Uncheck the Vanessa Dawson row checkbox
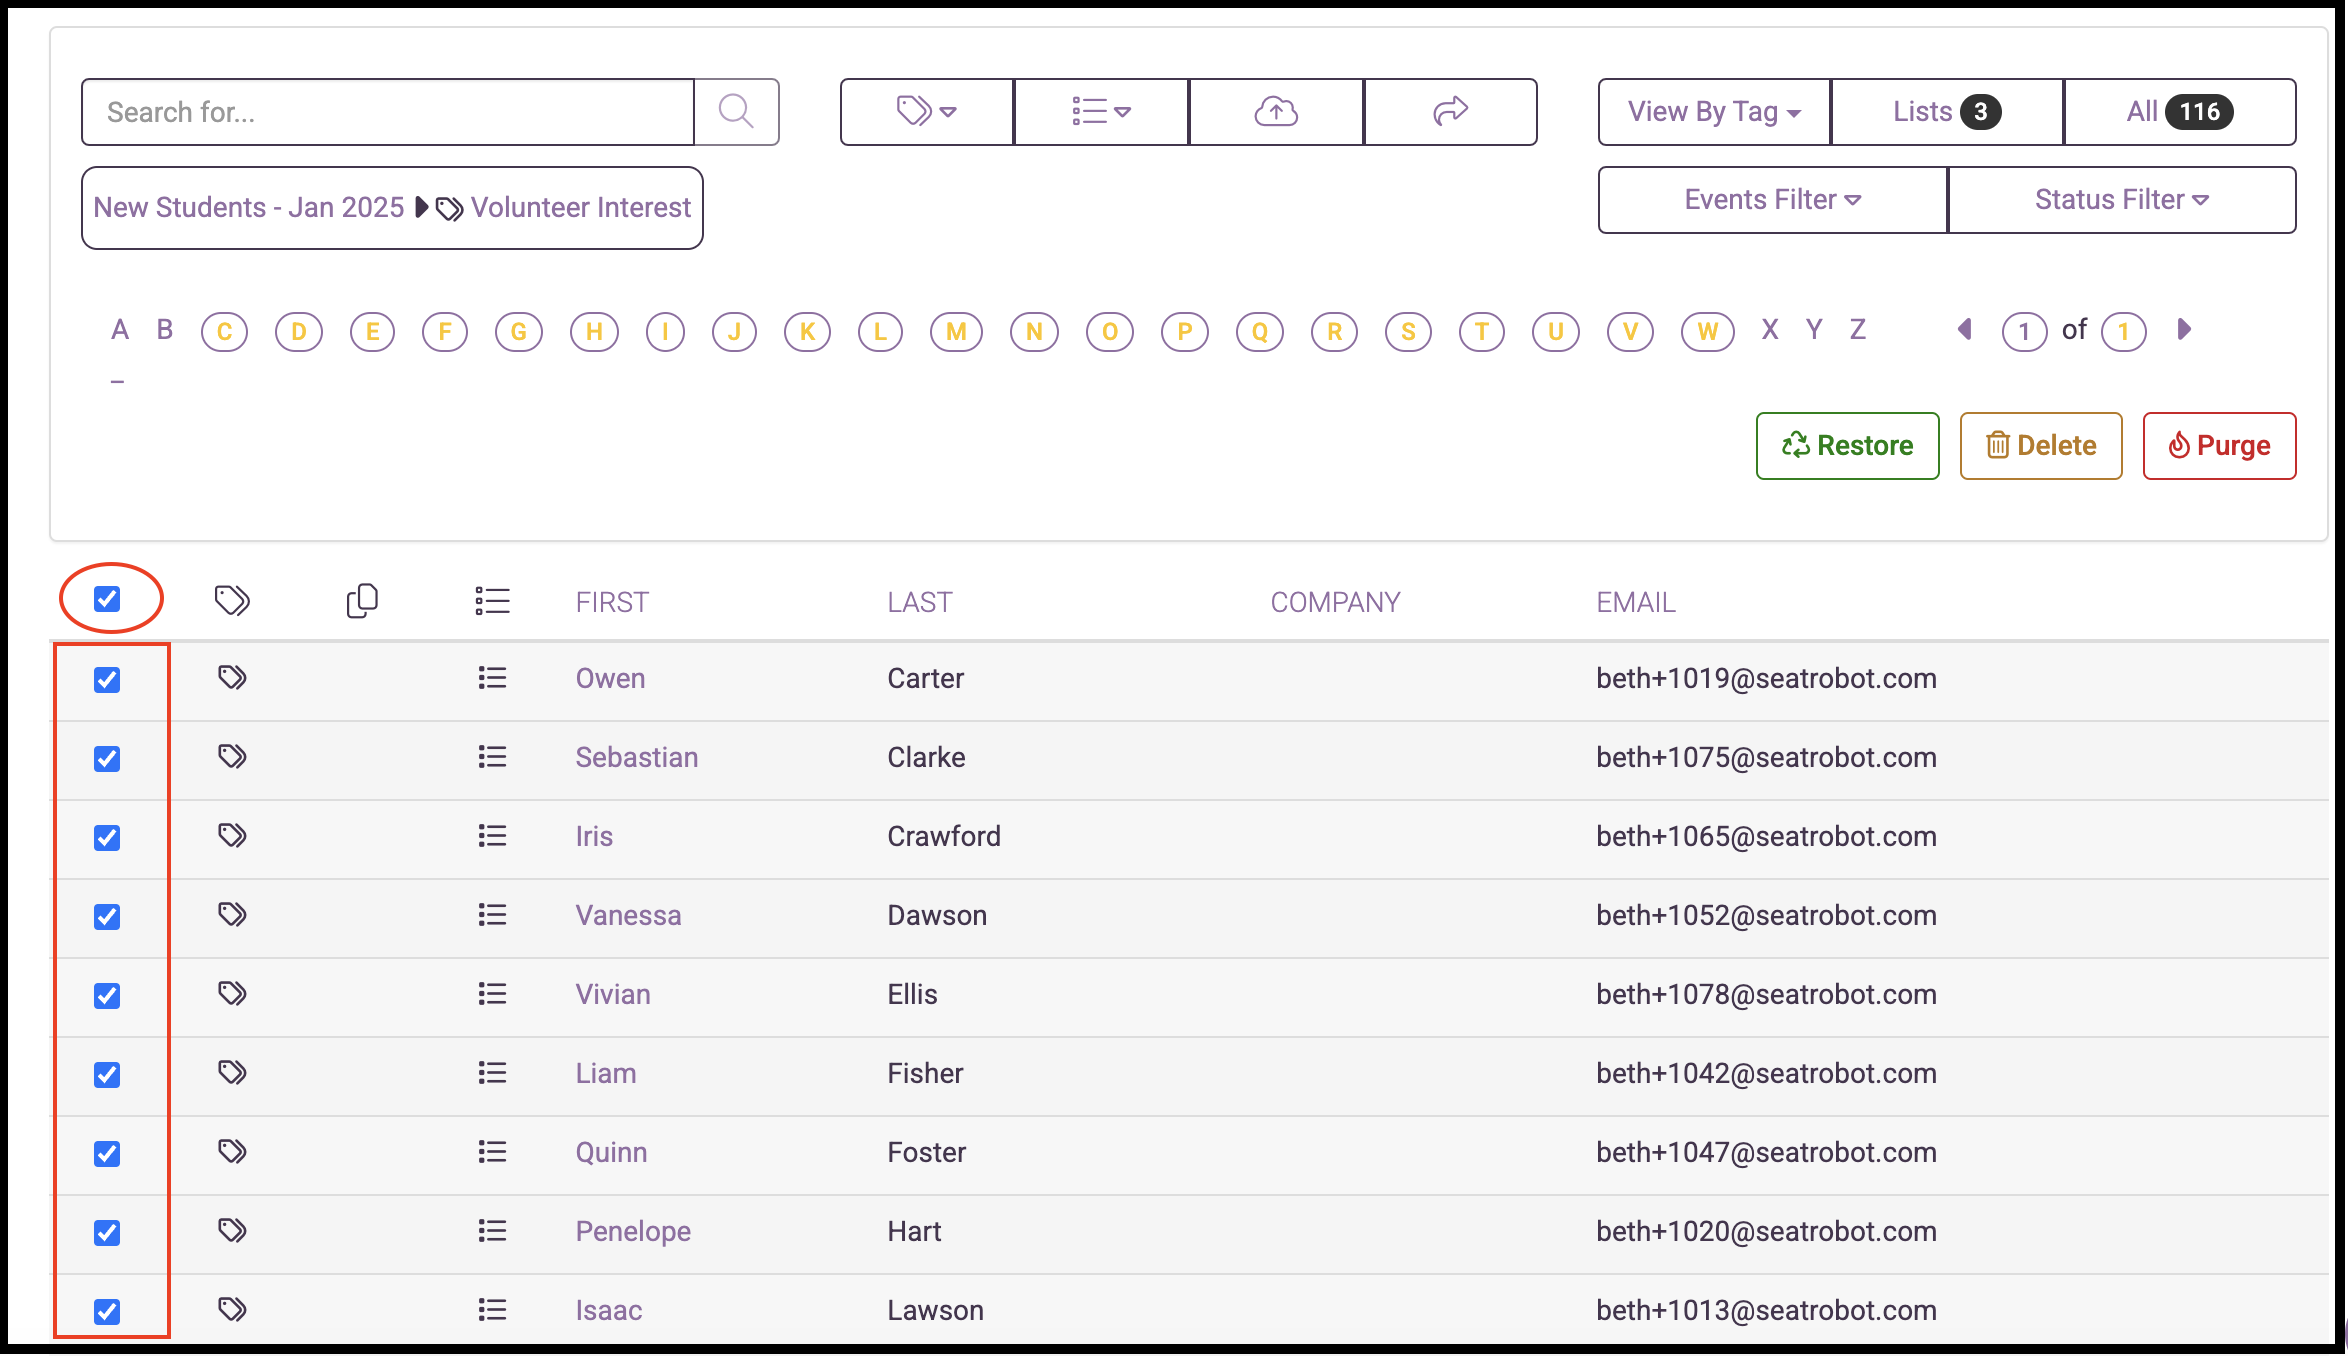 point(107,917)
